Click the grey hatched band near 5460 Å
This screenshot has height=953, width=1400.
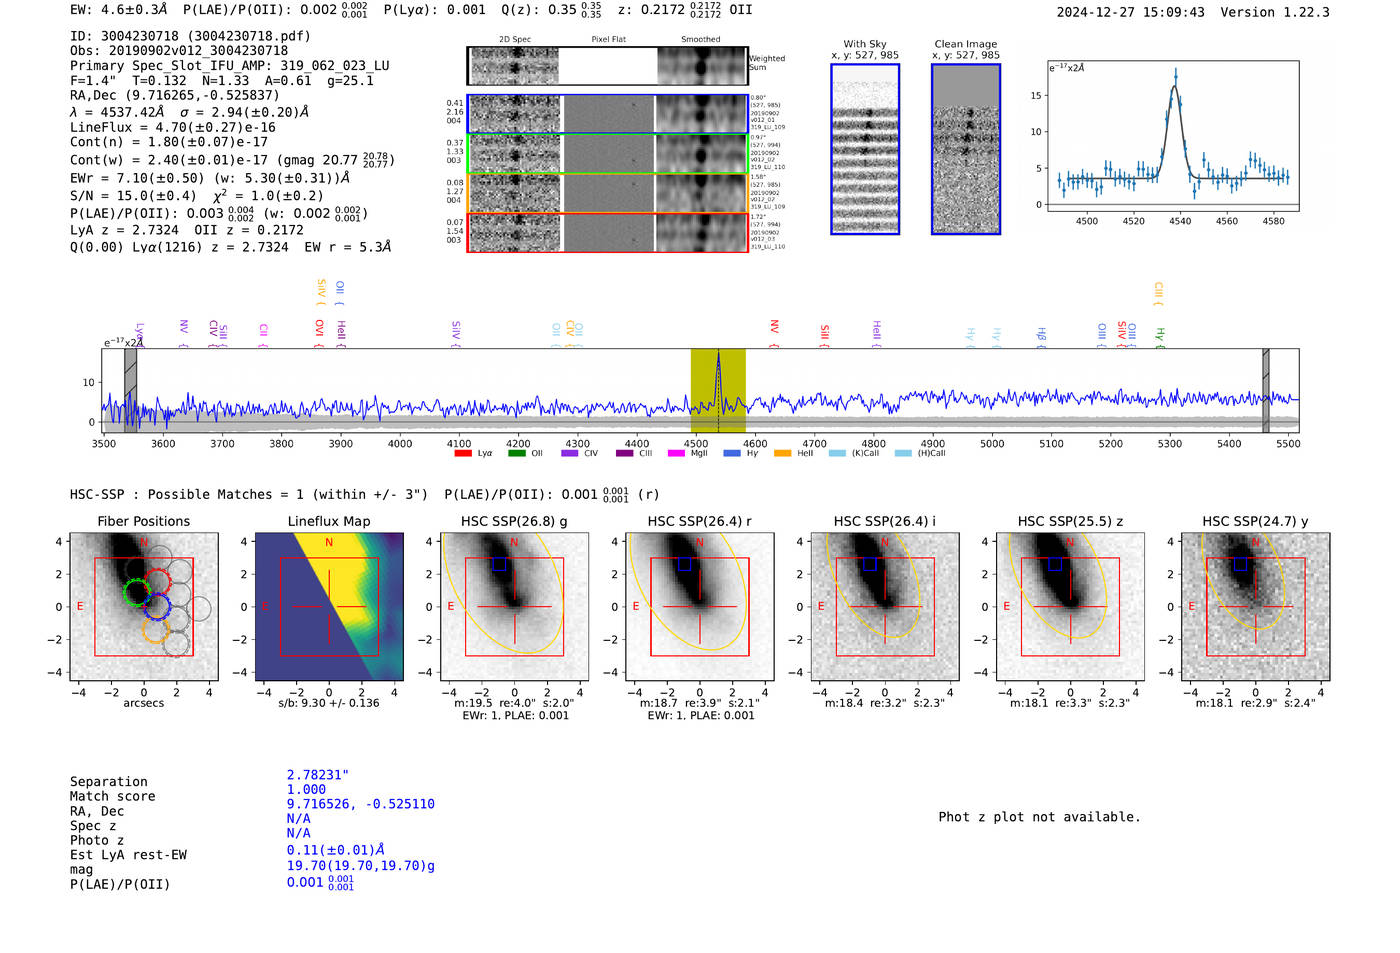[x=1265, y=391]
